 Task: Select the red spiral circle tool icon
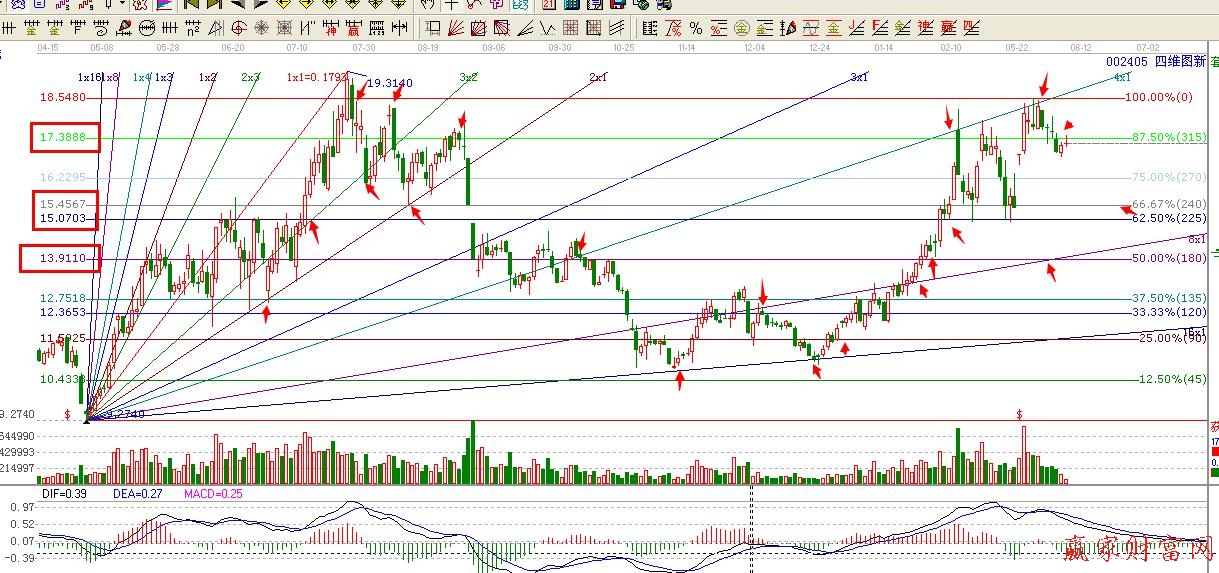[239, 28]
